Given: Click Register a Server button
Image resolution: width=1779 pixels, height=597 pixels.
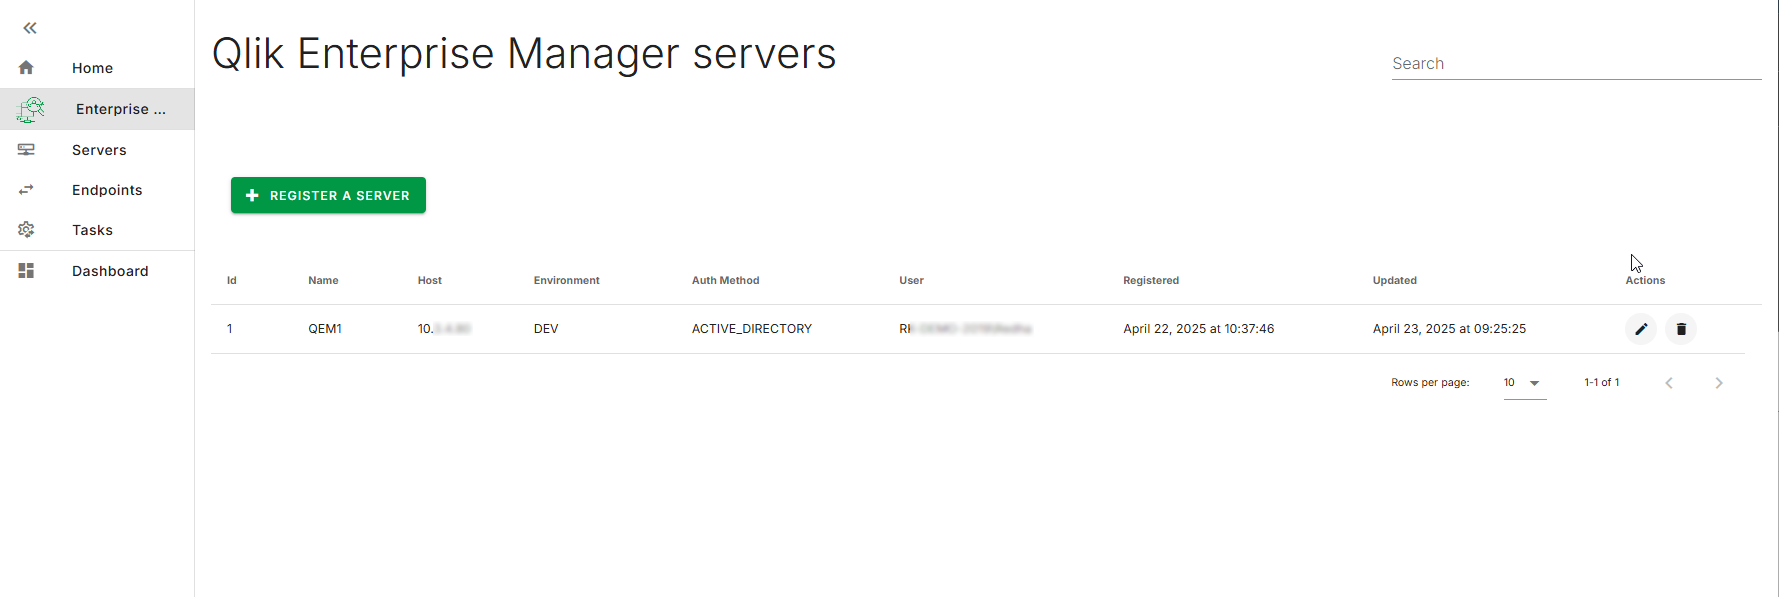Looking at the screenshot, I should (328, 195).
